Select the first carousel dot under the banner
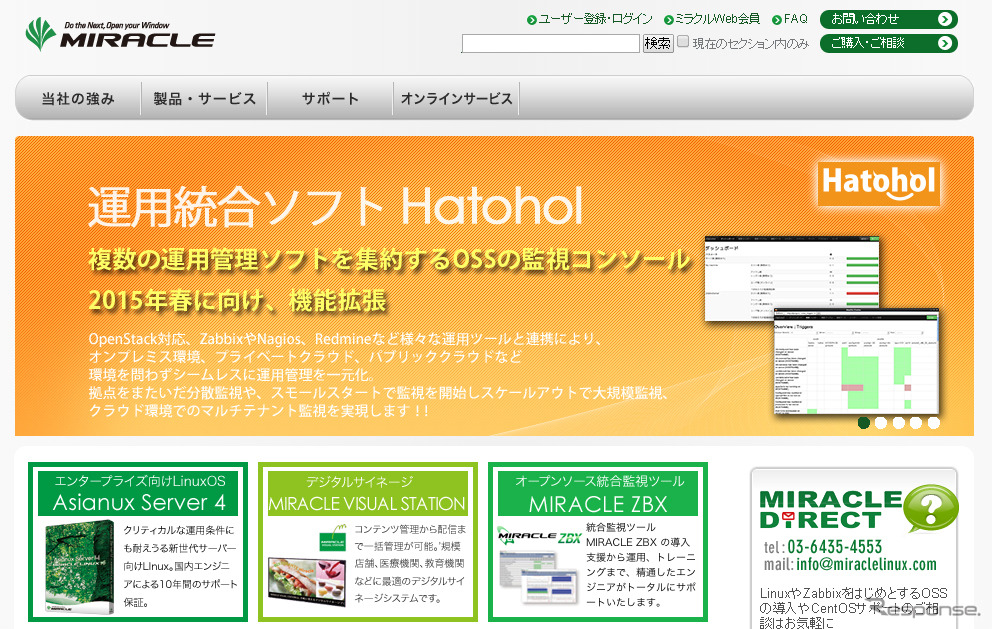This screenshot has width=992, height=629. click(863, 423)
